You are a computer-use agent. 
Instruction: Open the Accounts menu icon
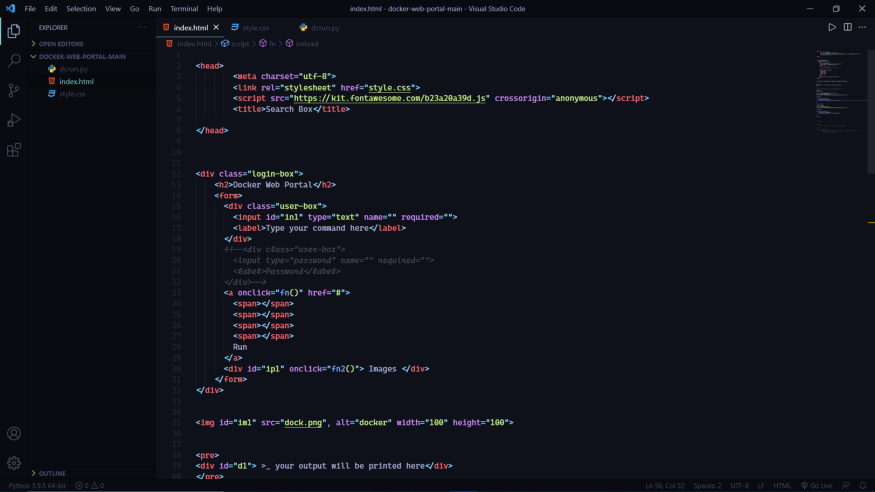[x=14, y=433]
